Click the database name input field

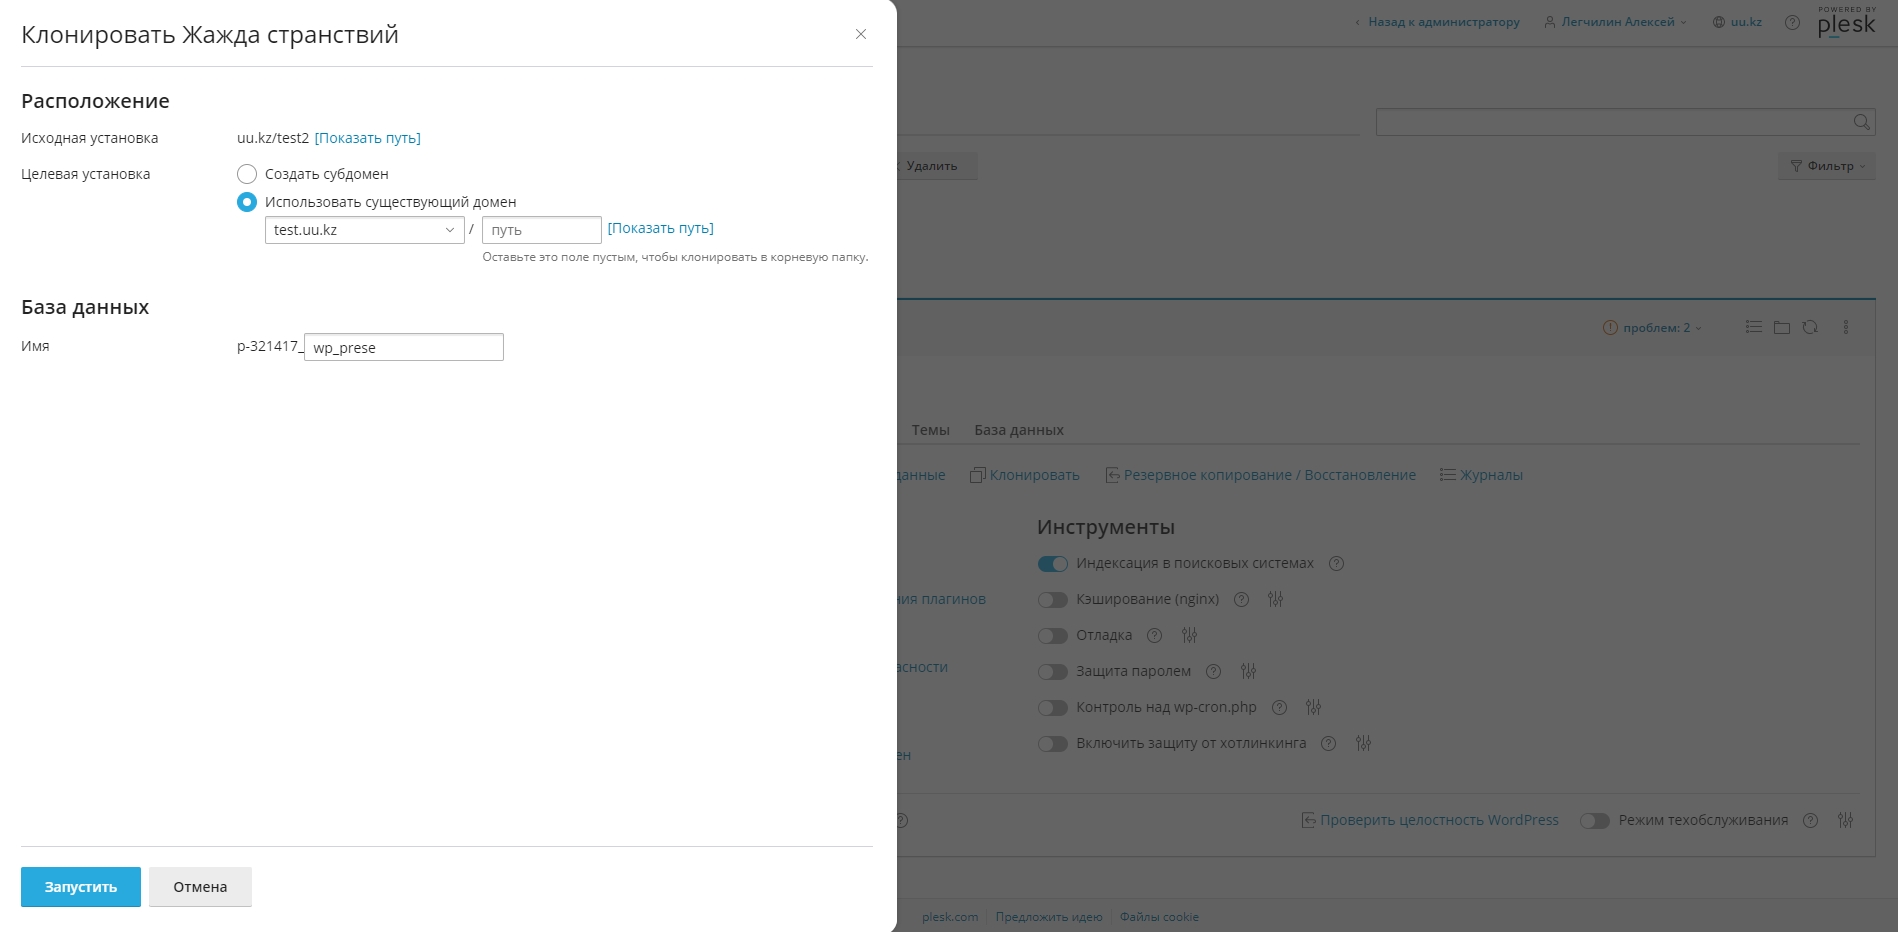click(403, 347)
